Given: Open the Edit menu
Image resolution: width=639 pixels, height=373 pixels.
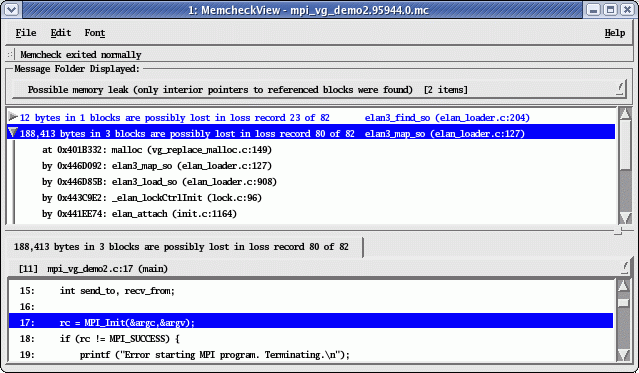Looking at the screenshot, I should click(x=61, y=33).
